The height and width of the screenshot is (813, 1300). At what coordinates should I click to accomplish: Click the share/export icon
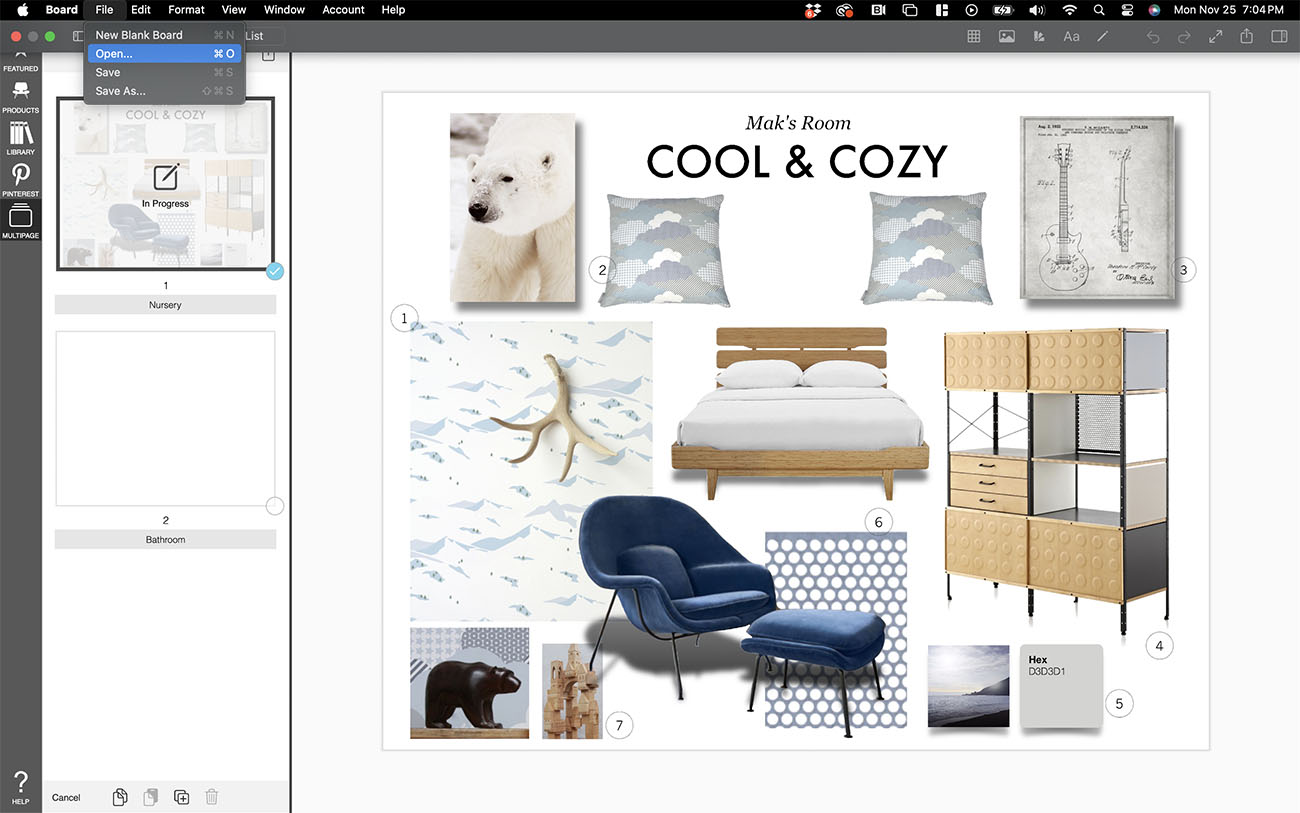[x=1247, y=36]
